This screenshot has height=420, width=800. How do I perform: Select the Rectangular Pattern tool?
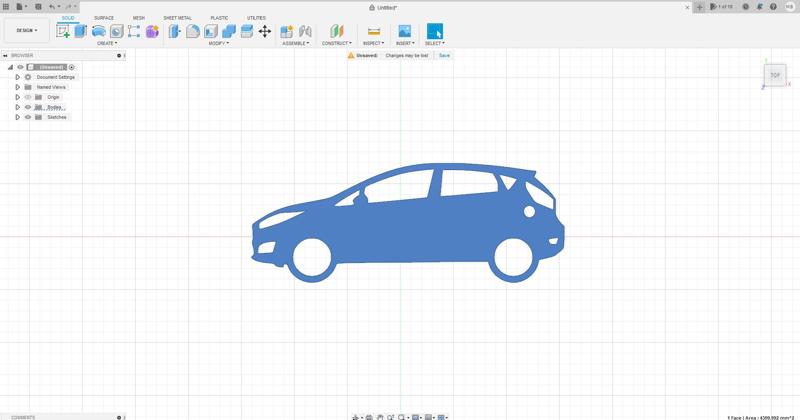pos(134,31)
